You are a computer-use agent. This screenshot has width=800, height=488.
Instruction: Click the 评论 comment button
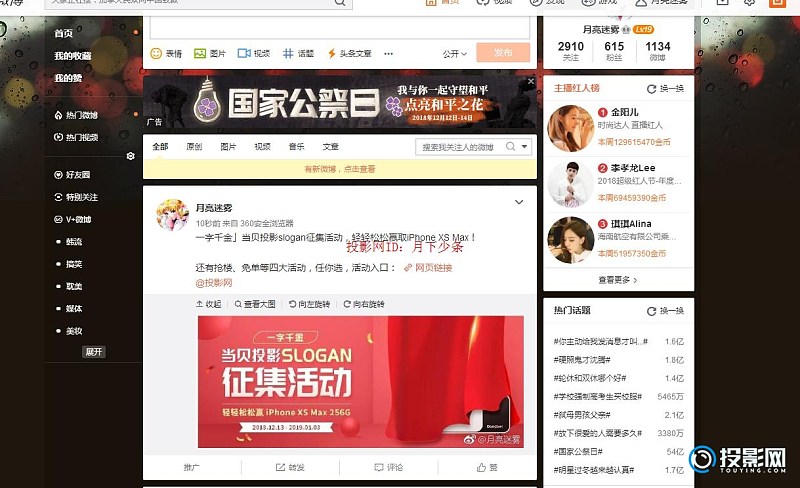pos(388,467)
